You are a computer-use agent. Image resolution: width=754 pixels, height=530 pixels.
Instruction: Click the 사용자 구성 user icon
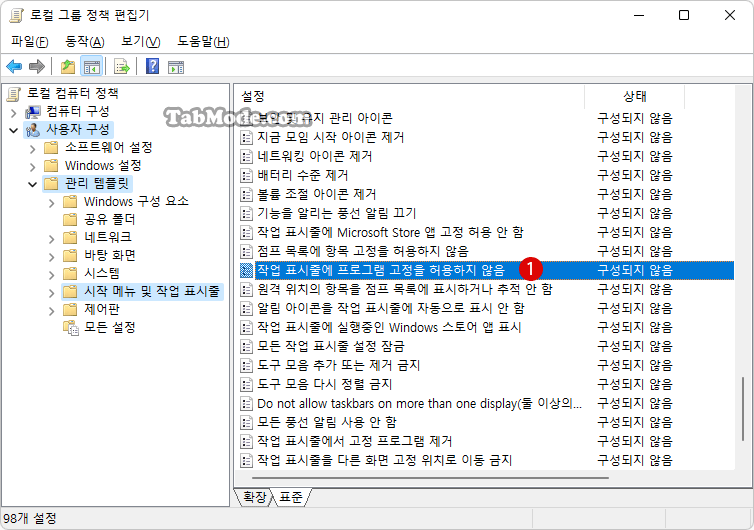click(33, 130)
